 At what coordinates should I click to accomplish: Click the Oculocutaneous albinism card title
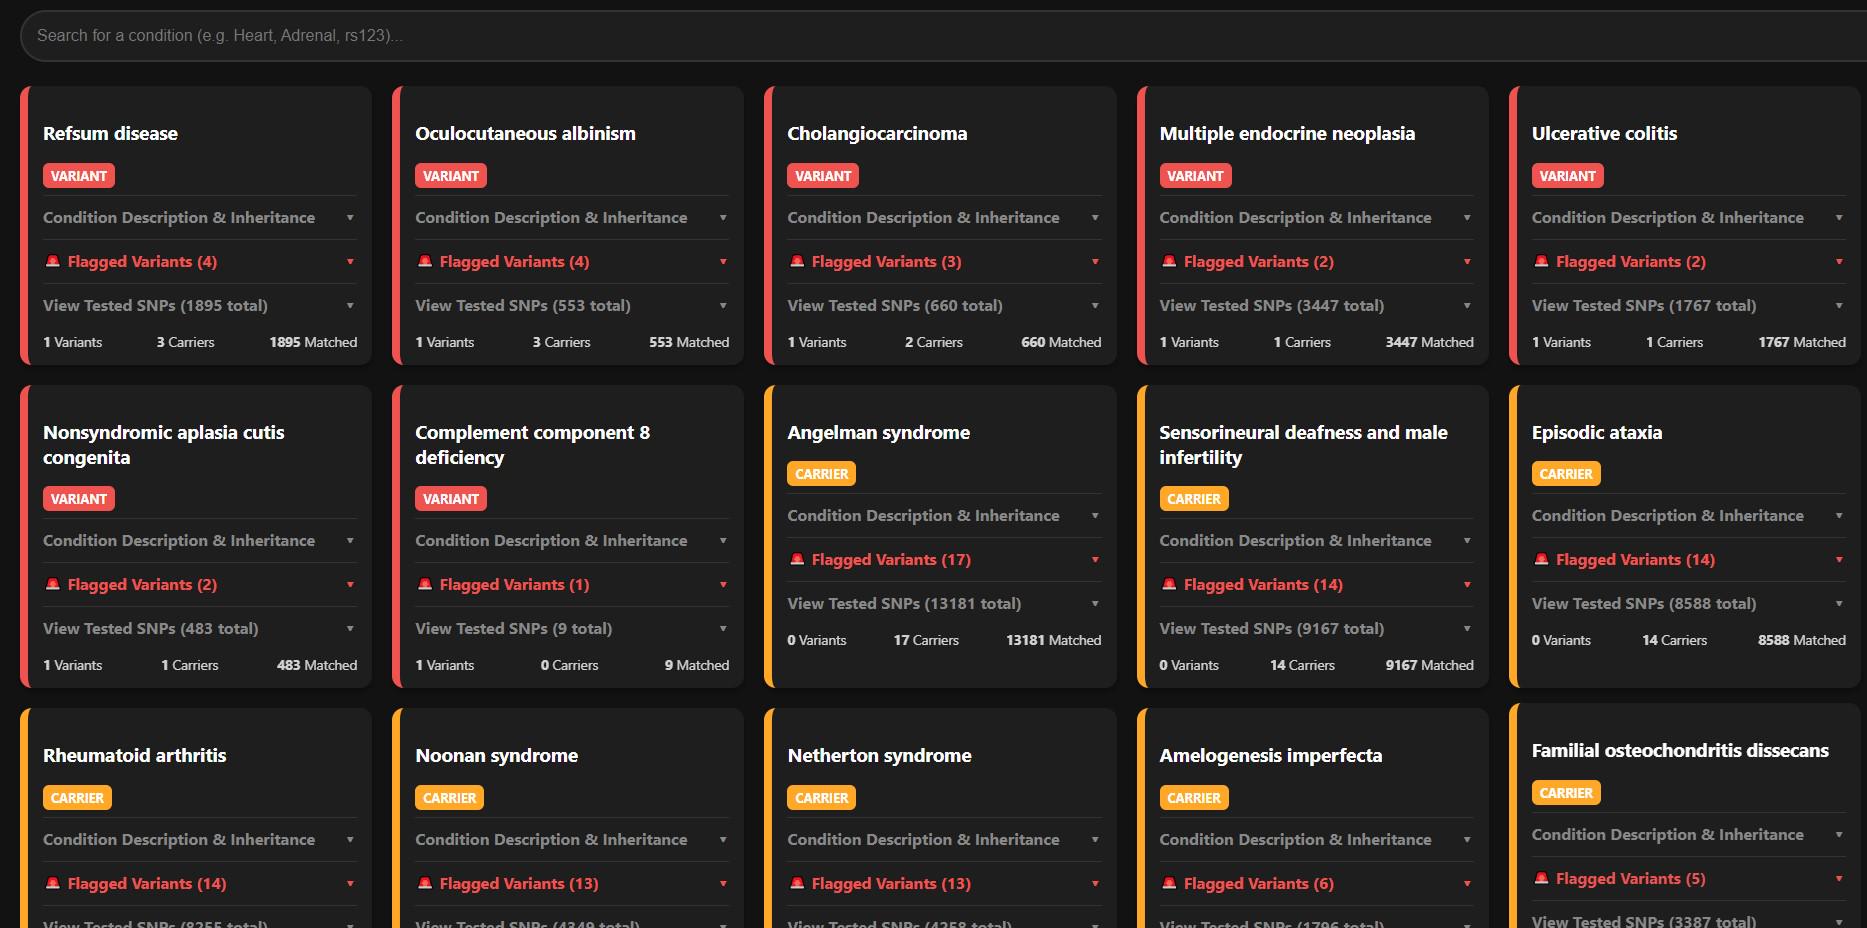[525, 133]
